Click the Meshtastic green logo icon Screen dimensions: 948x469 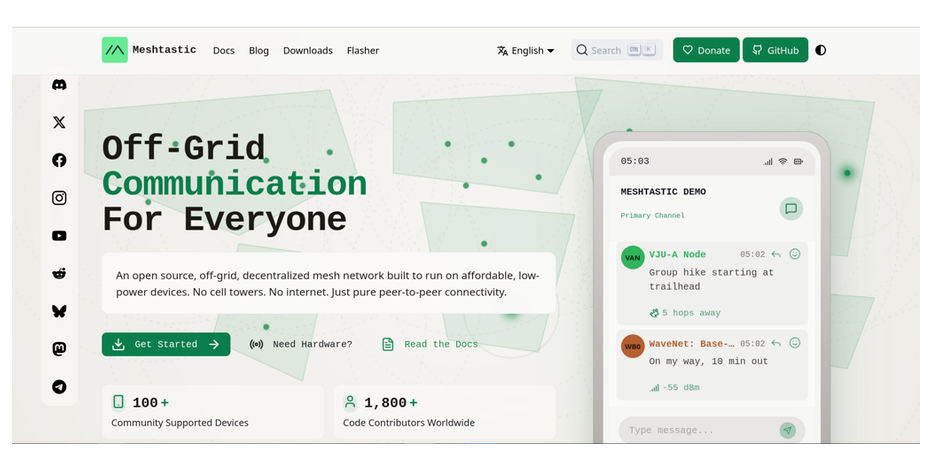[115, 50]
